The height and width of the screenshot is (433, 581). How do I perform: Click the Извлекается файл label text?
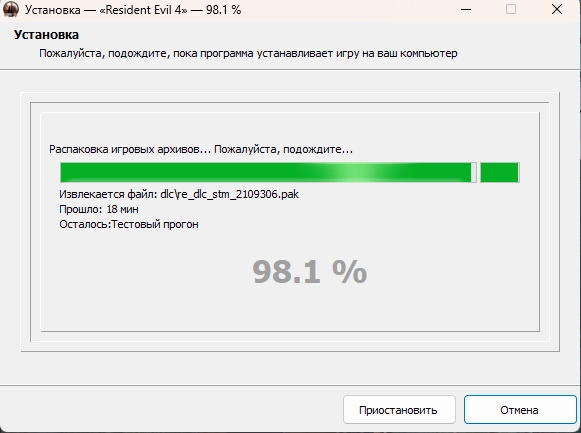(109, 194)
